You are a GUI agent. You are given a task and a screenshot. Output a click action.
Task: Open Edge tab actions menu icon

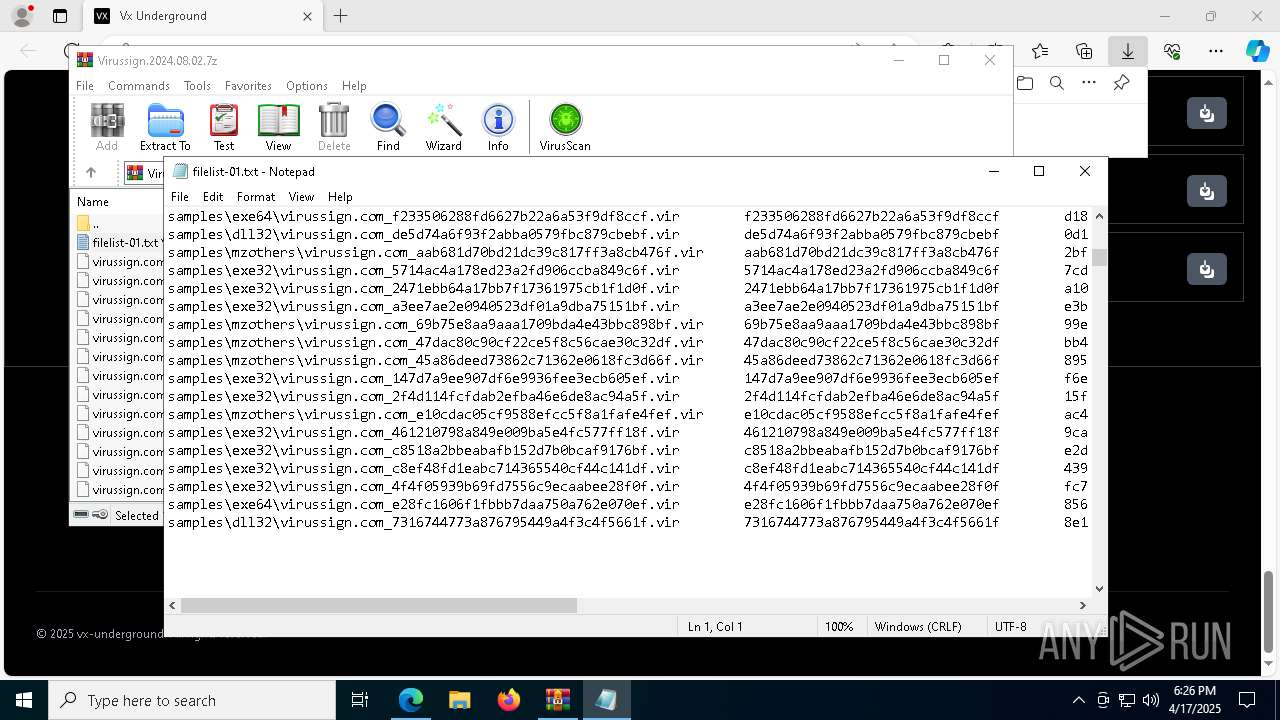pos(60,16)
